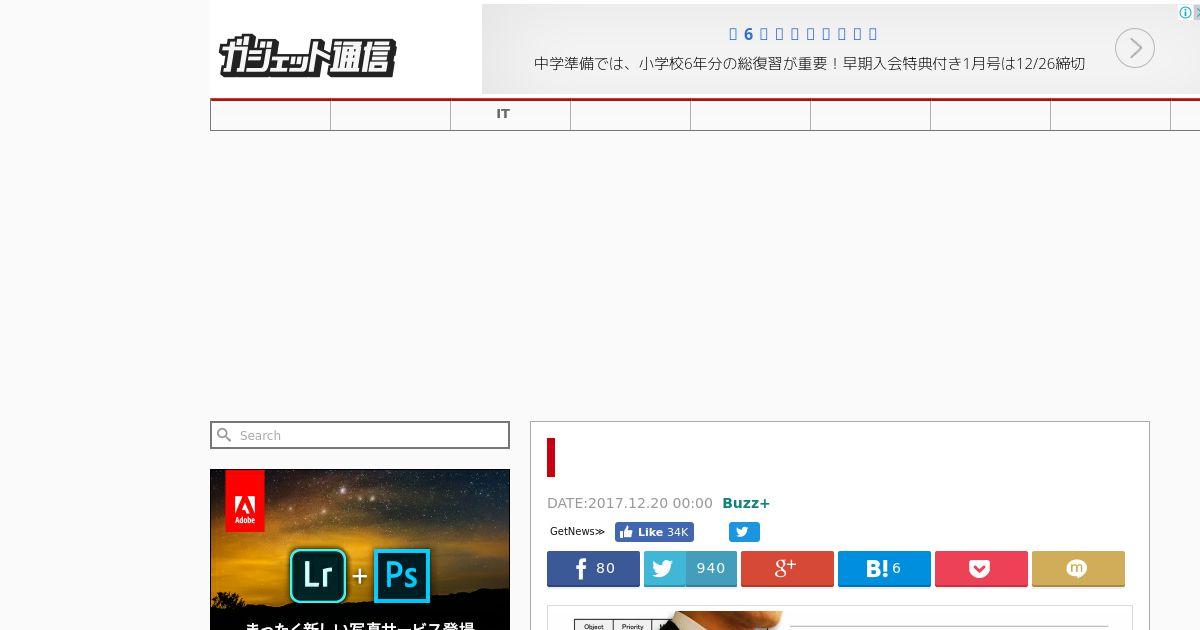Click the ad banner next arrow
1200x630 pixels.
(x=1135, y=48)
